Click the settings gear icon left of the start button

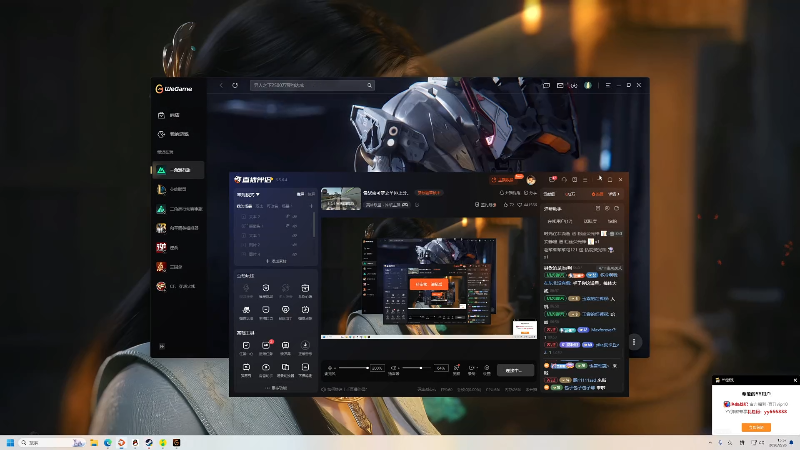click(487, 369)
